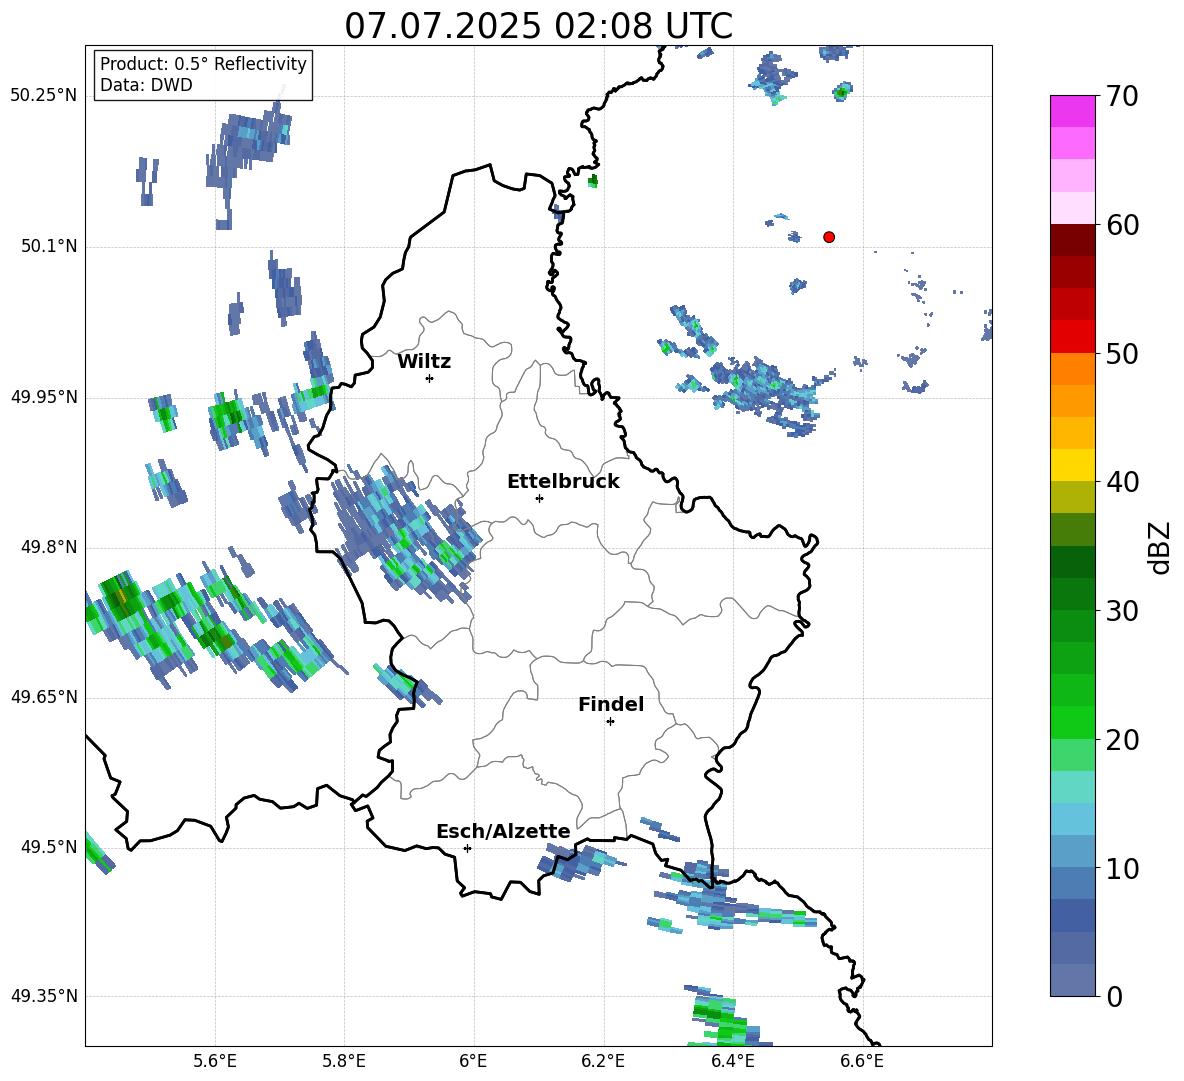Click the colorbar value 20
The image size is (1184, 1081).
click(1122, 740)
